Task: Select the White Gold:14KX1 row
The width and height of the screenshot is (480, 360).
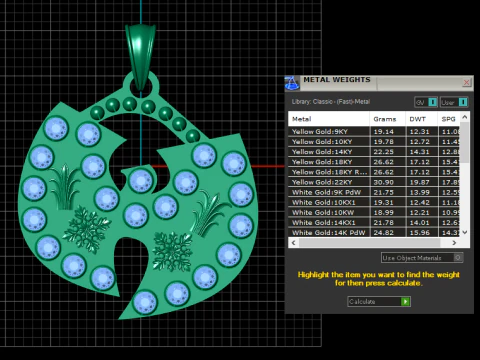Action: 374,223
